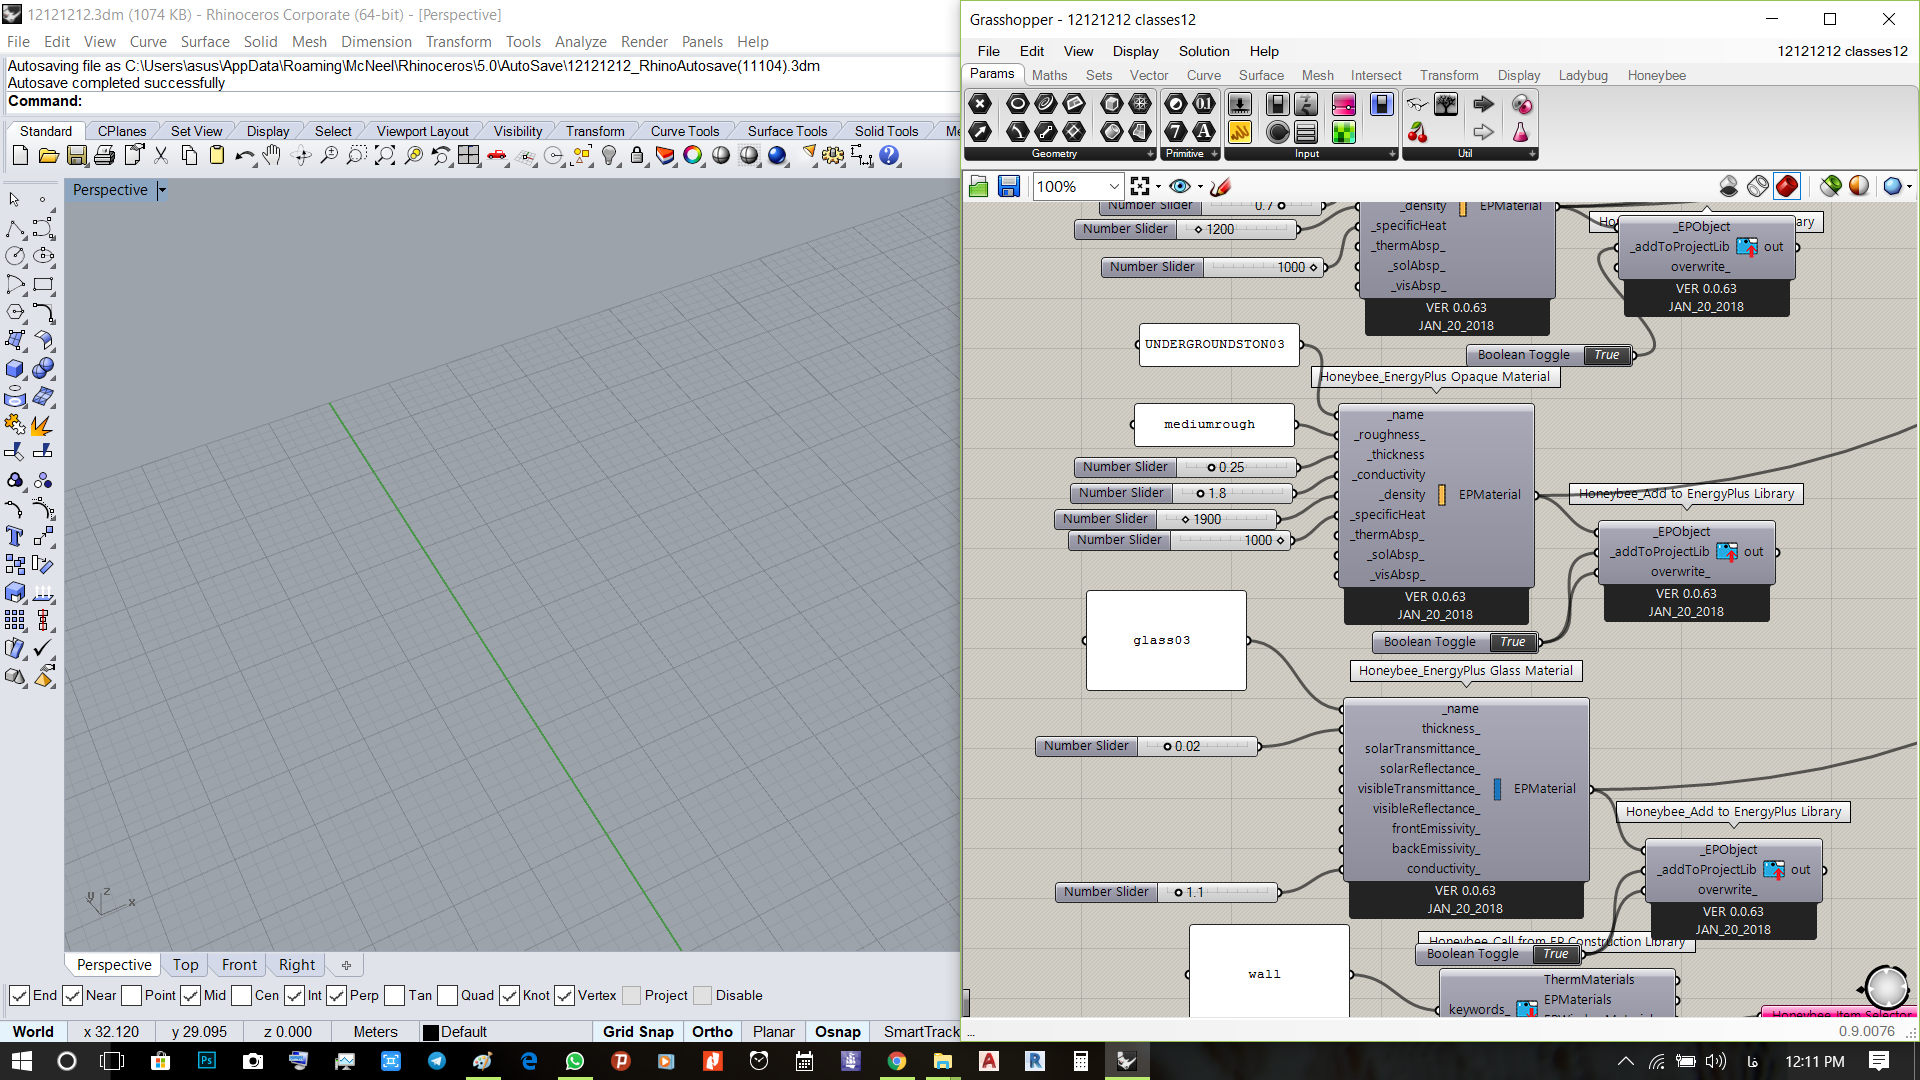The width and height of the screenshot is (1920, 1080).
Task: Open the Analyze menu in Rhino
Action: pyautogui.click(x=580, y=42)
